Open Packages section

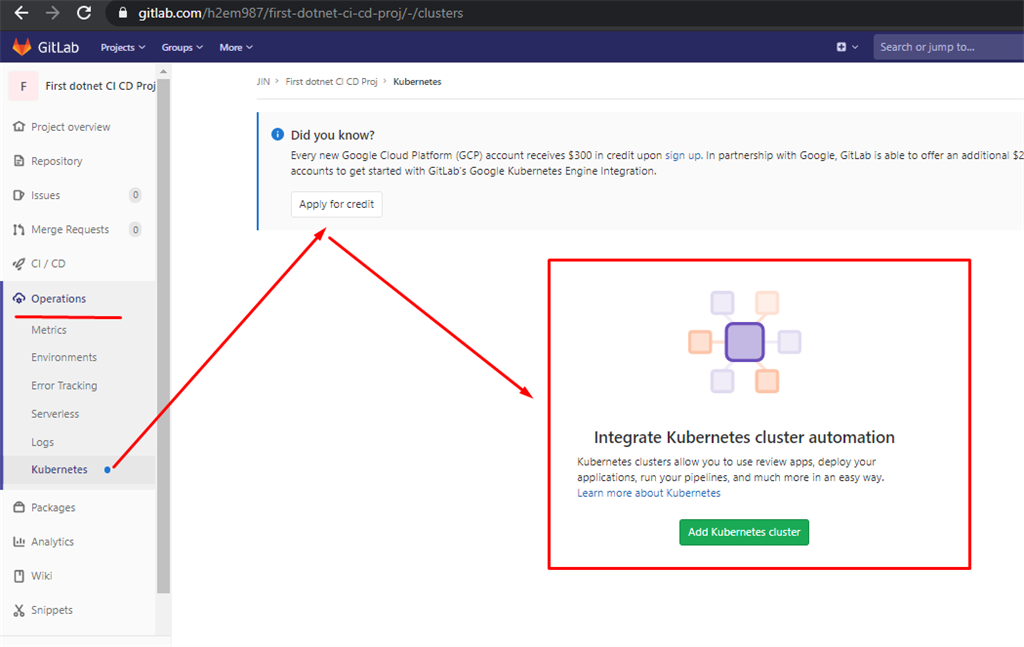(x=53, y=507)
